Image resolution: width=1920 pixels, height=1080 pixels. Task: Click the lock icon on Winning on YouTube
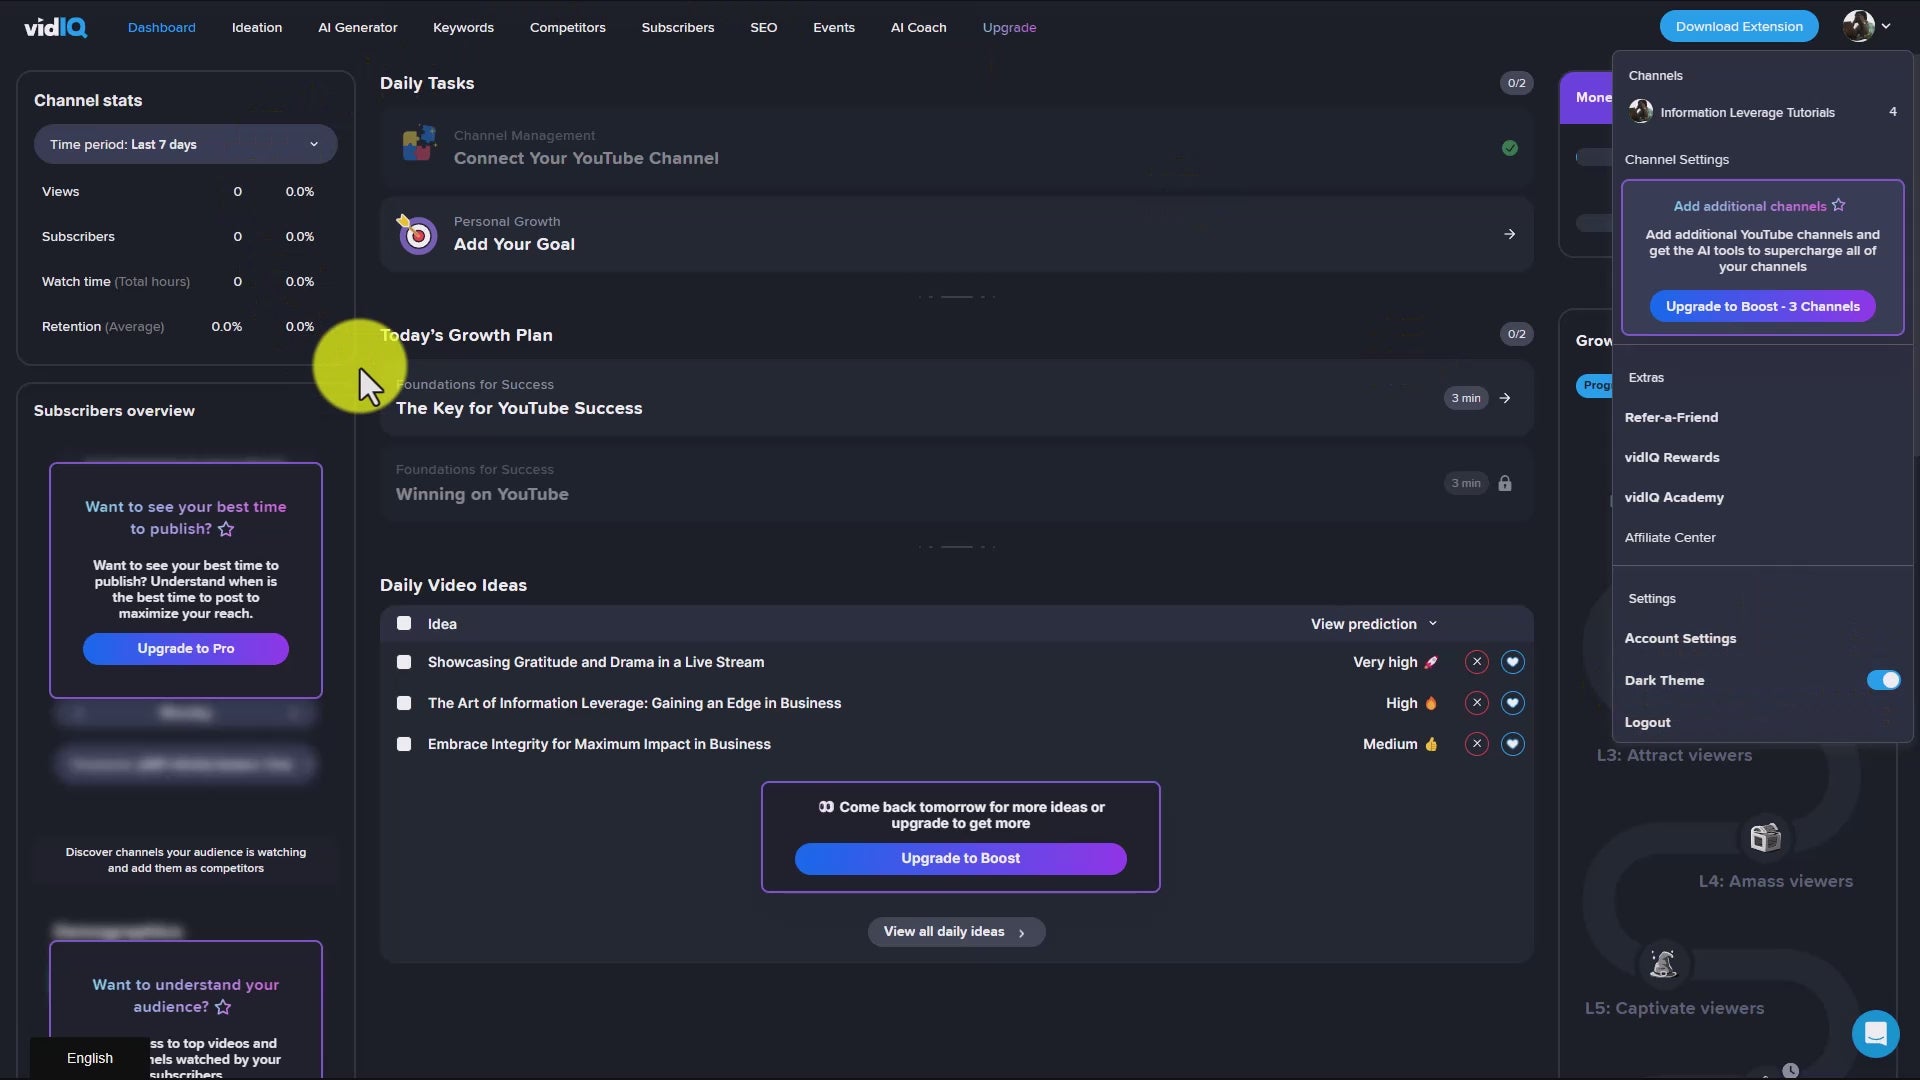coord(1506,483)
